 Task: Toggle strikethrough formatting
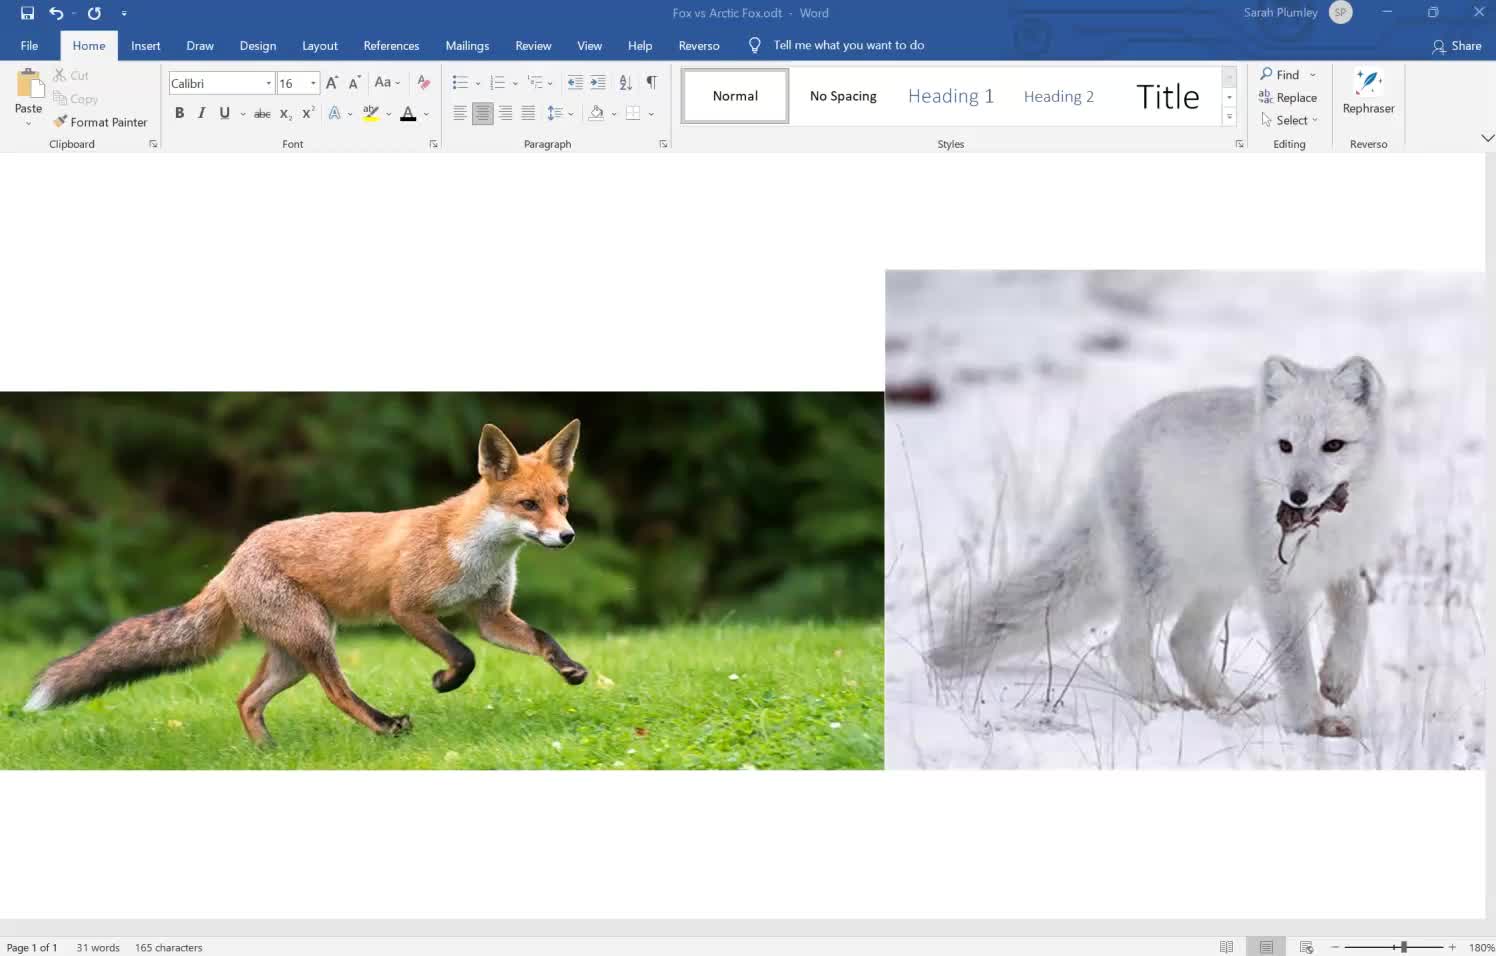[x=262, y=114]
